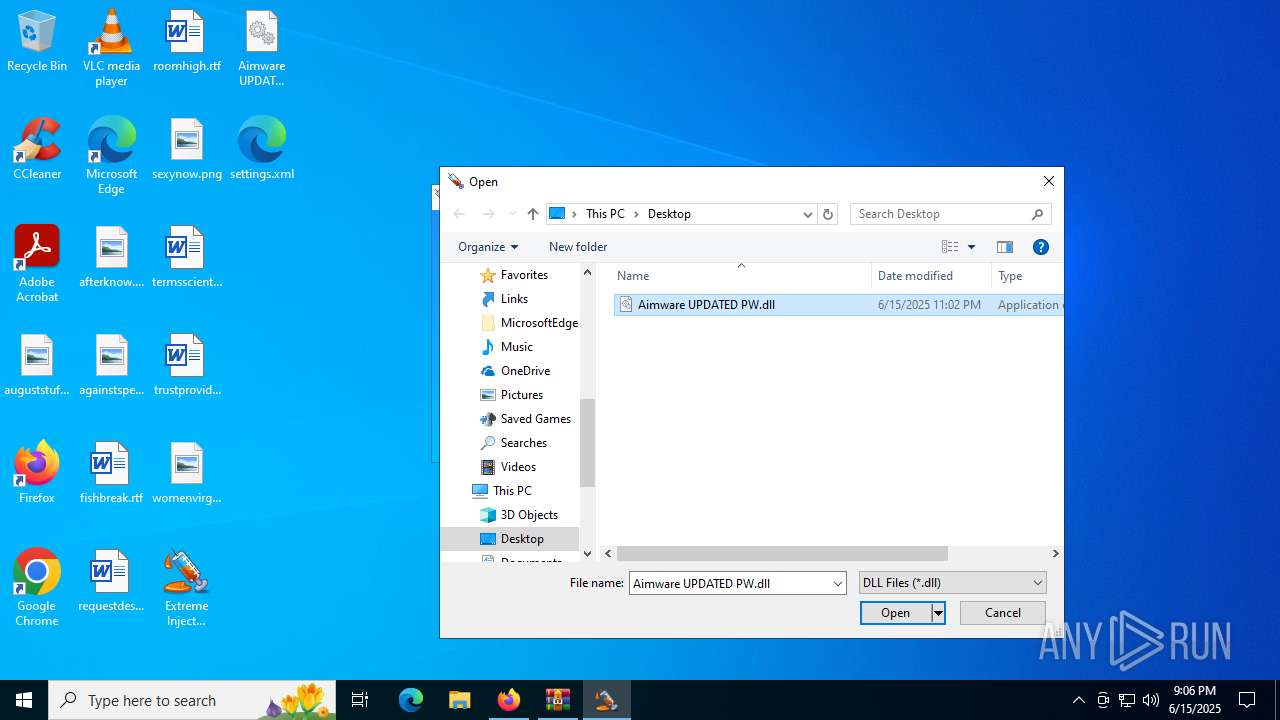Click Extreme Injector taskbar icon

[606, 700]
